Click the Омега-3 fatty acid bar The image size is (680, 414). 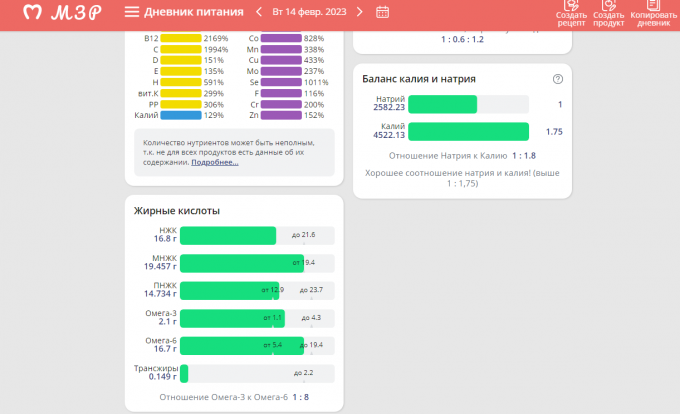click(x=232, y=319)
